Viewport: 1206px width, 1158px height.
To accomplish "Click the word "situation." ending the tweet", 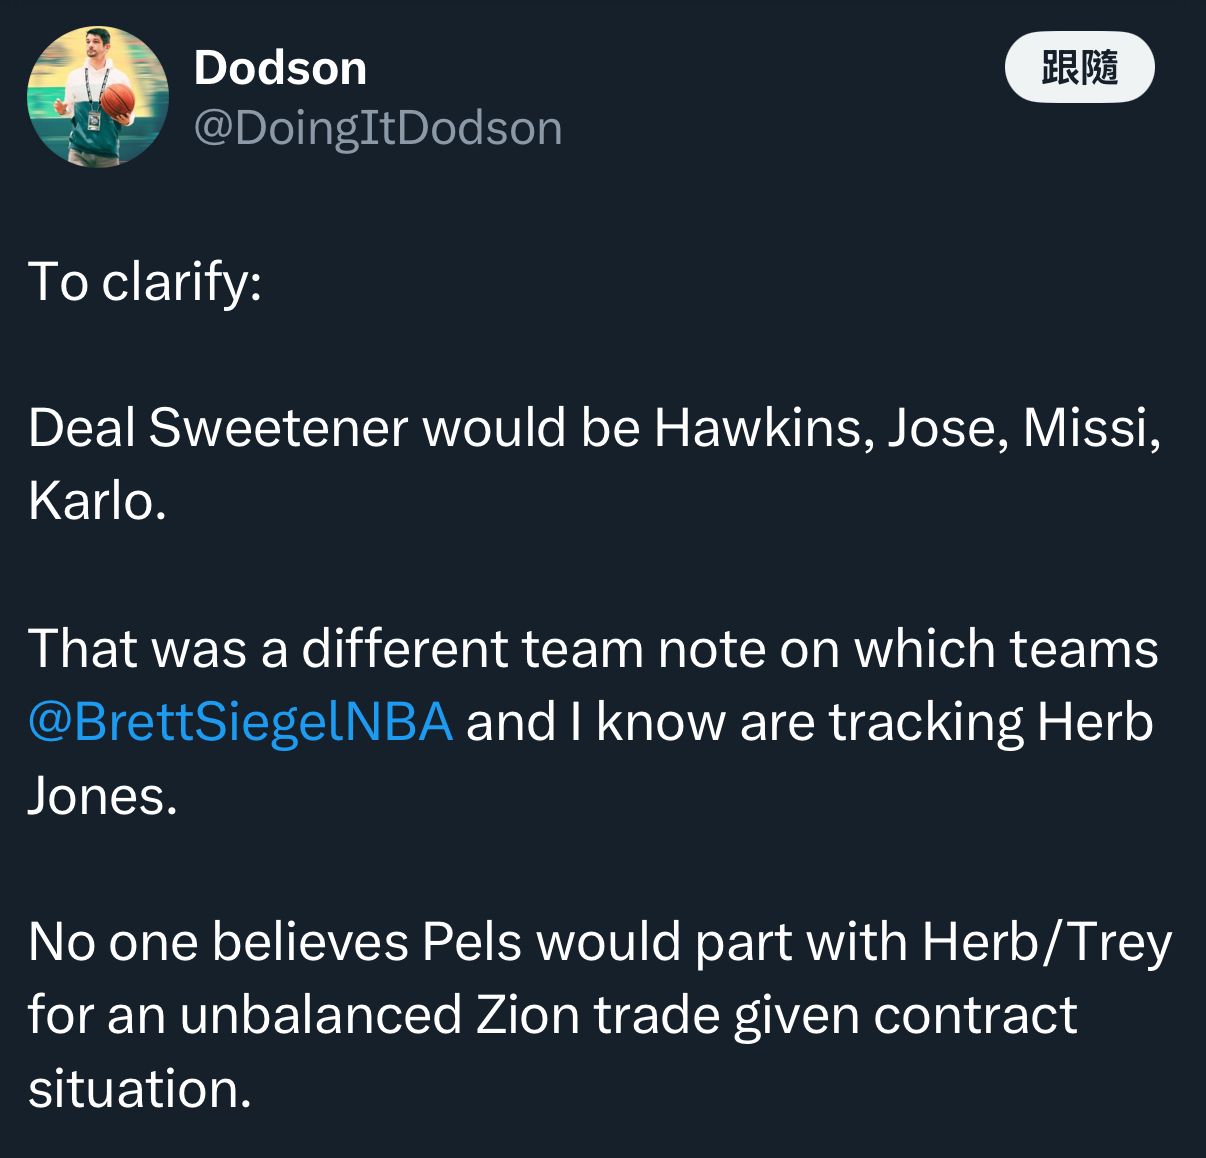I will (140, 1089).
